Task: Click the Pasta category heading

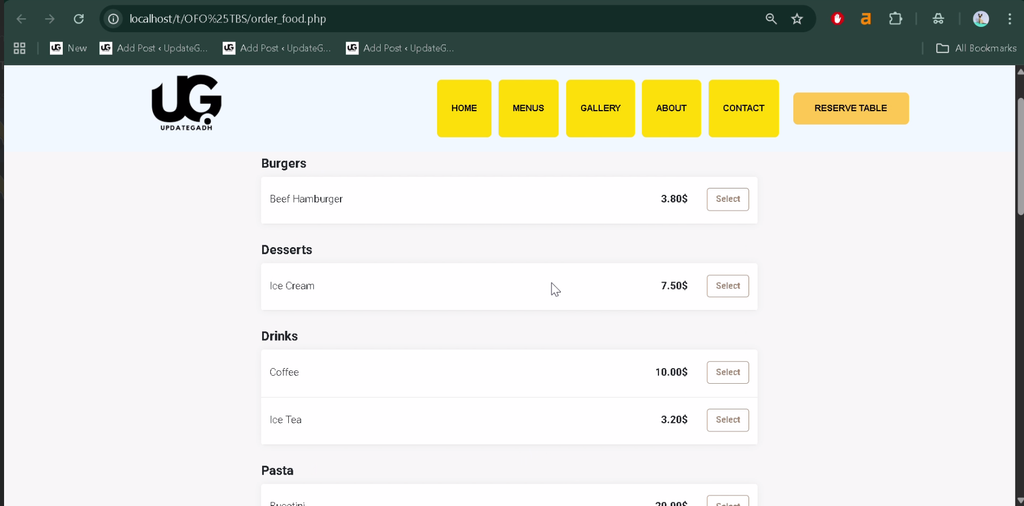Action: (278, 471)
